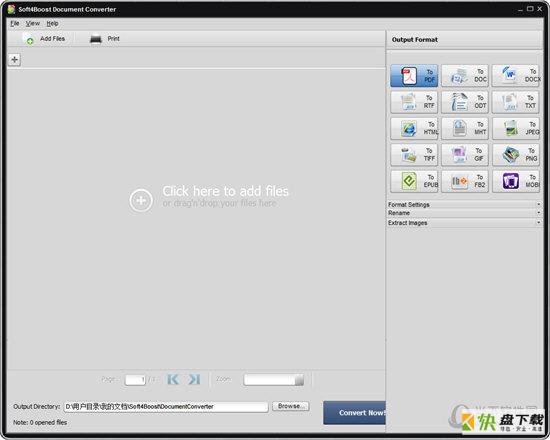This screenshot has width=550, height=440.
Task: Expand the Extract Images section
Action: [464, 223]
